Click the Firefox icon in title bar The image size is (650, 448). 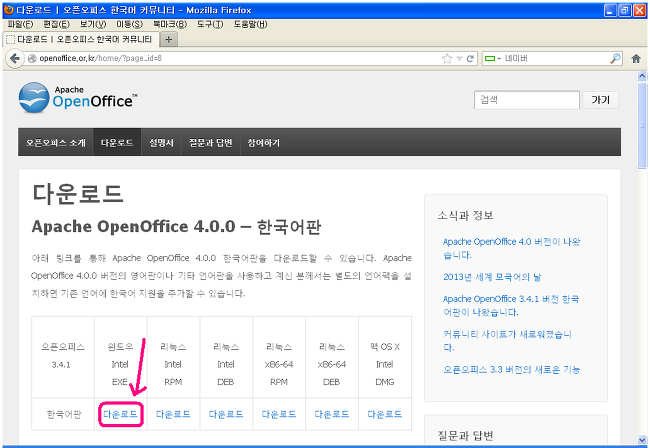(9, 10)
